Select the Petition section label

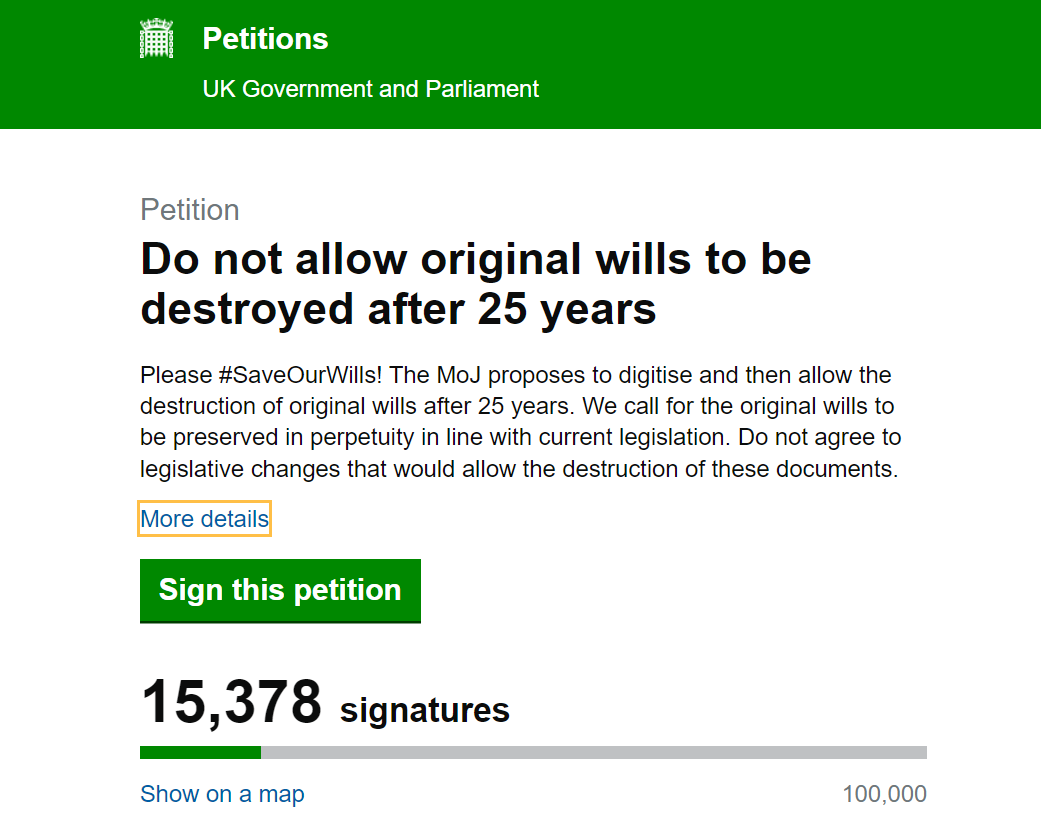pos(189,210)
